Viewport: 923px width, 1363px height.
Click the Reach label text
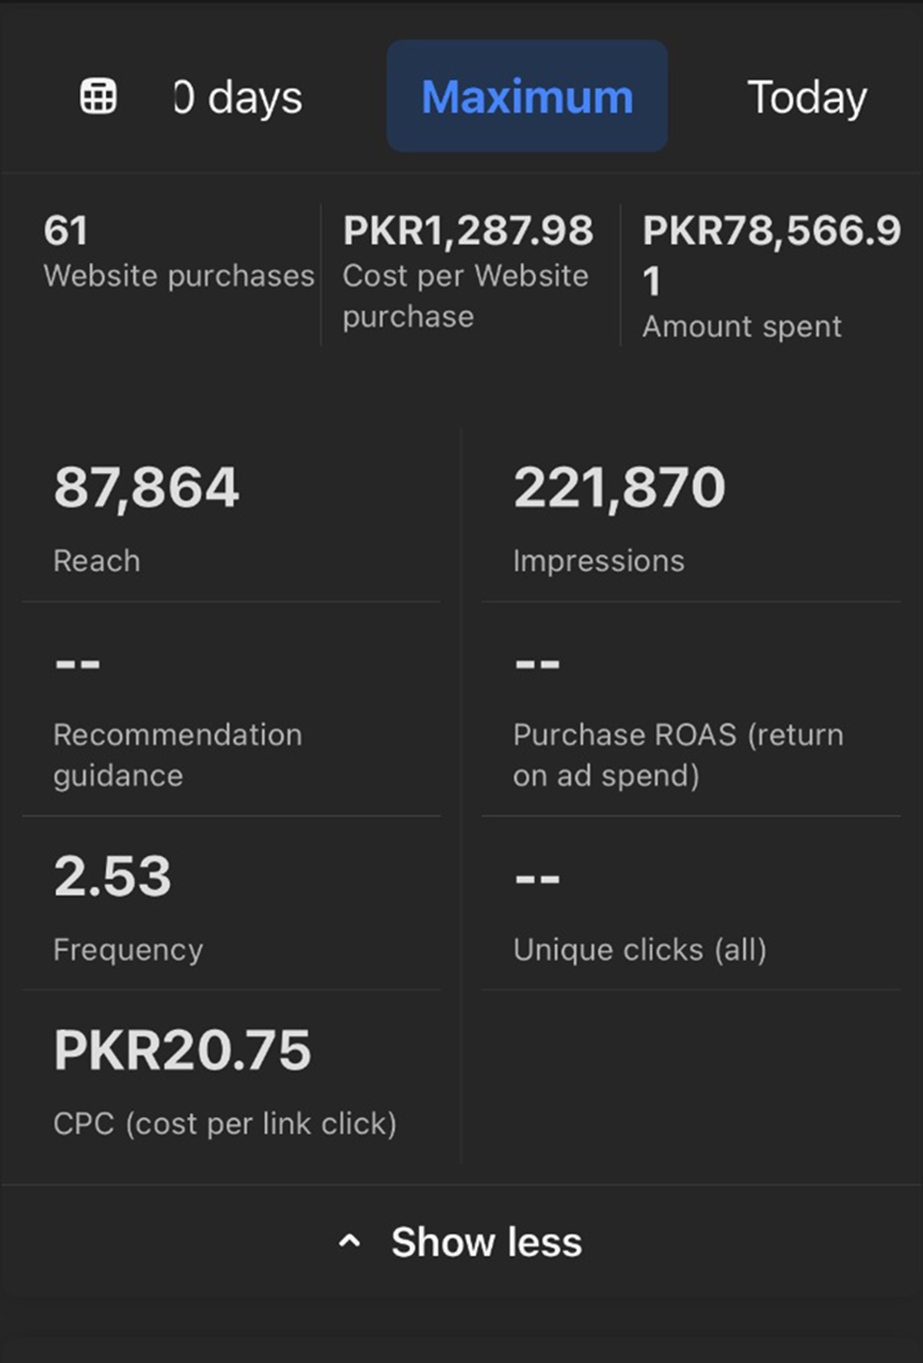point(97,561)
